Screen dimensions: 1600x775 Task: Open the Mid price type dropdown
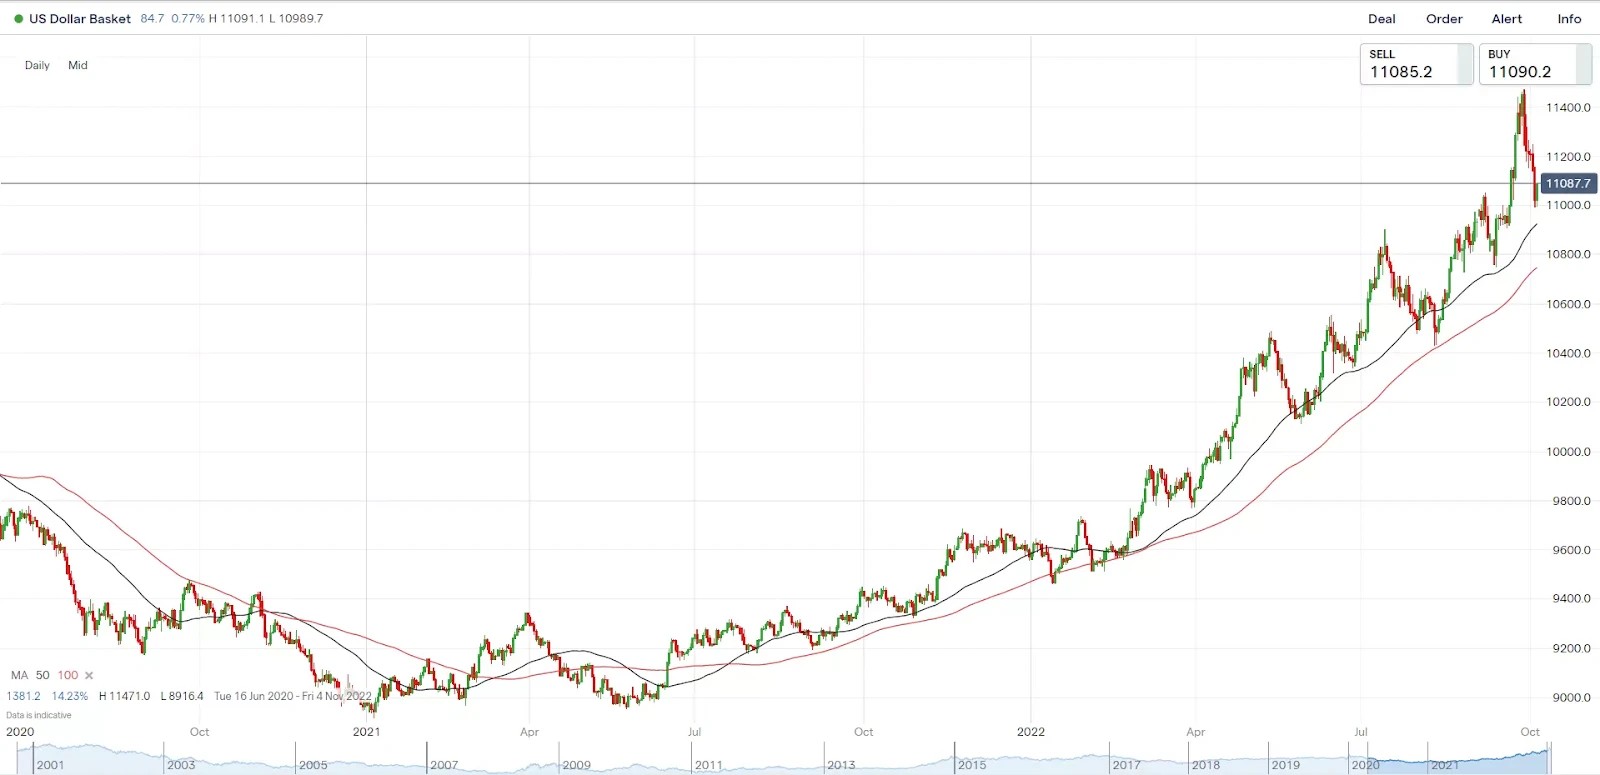(x=78, y=65)
